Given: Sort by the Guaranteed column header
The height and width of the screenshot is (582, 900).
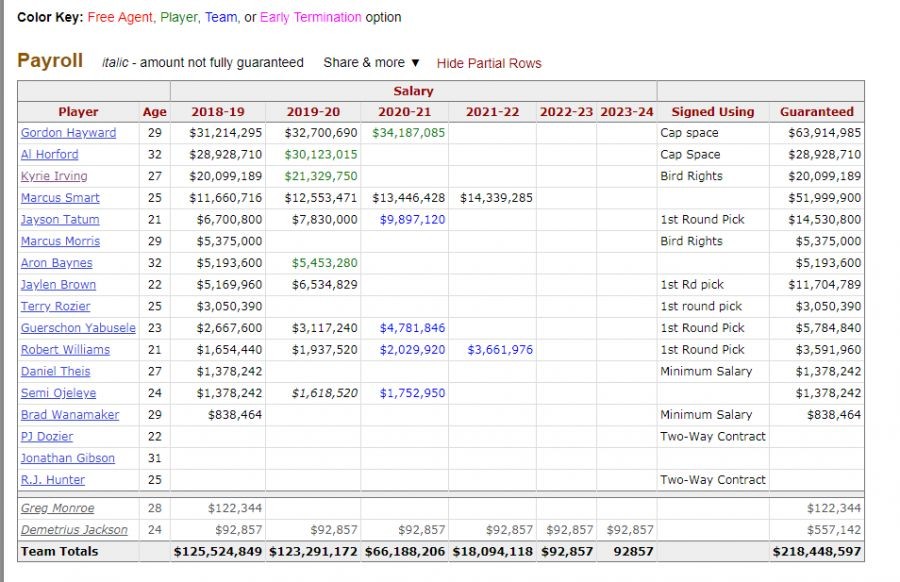Looking at the screenshot, I should click(817, 112).
